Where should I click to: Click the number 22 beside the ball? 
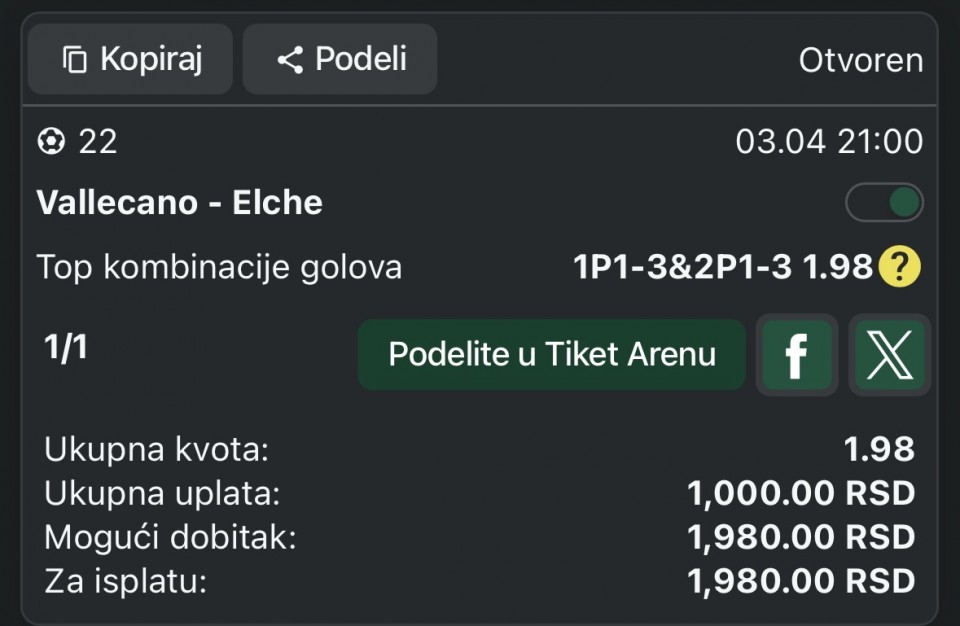(x=98, y=142)
